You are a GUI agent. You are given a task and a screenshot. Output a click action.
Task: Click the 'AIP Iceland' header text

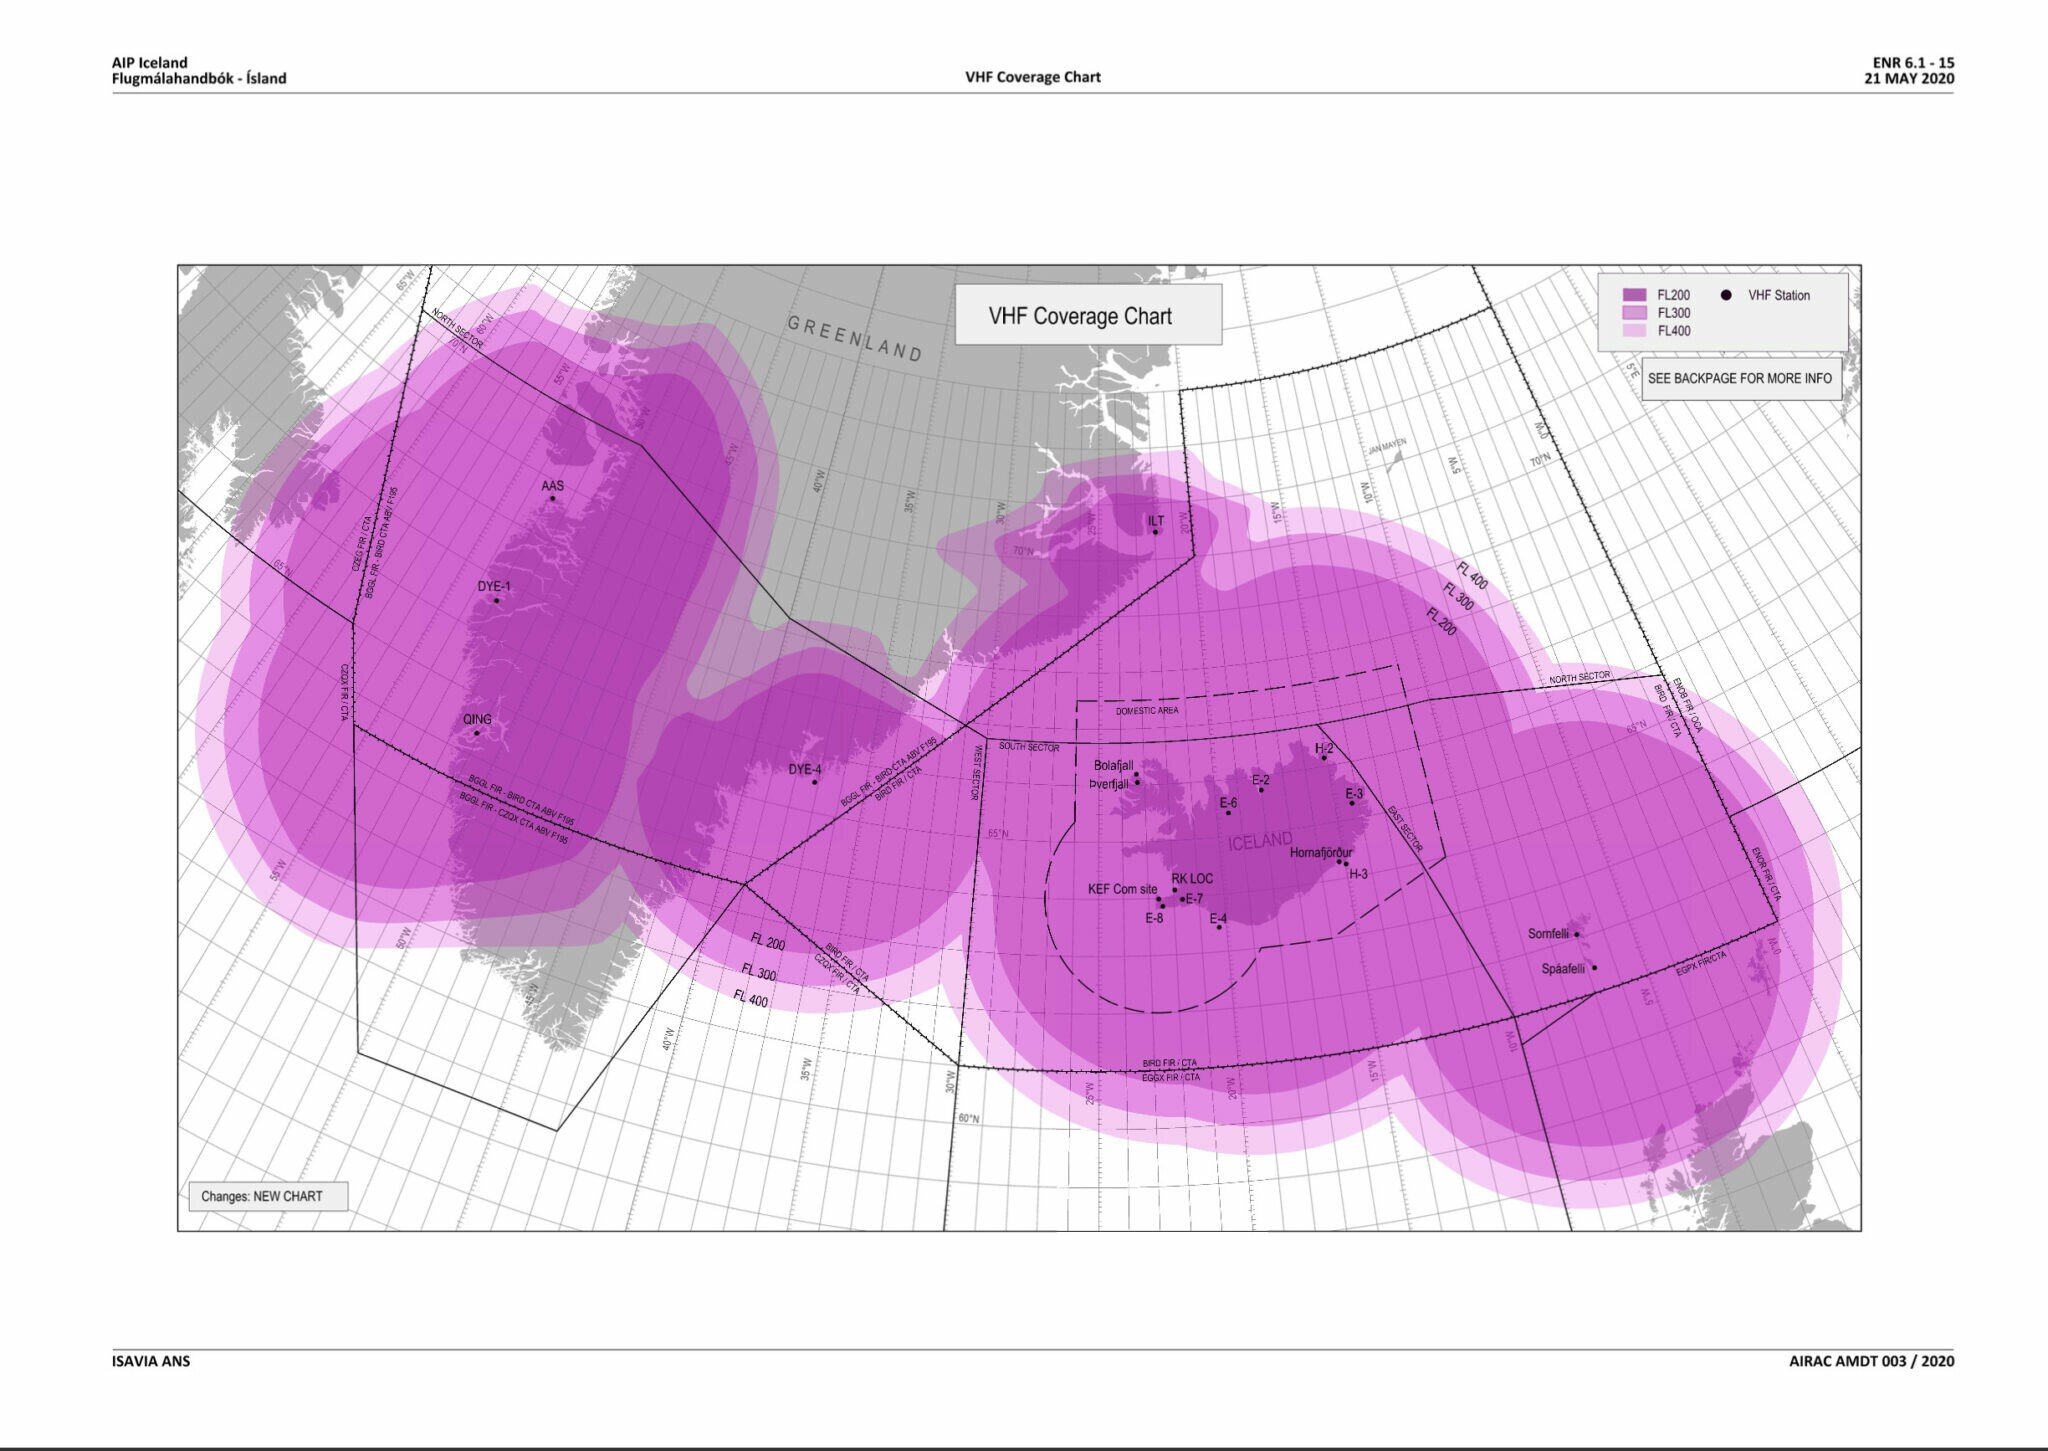click(x=150, y=62)
